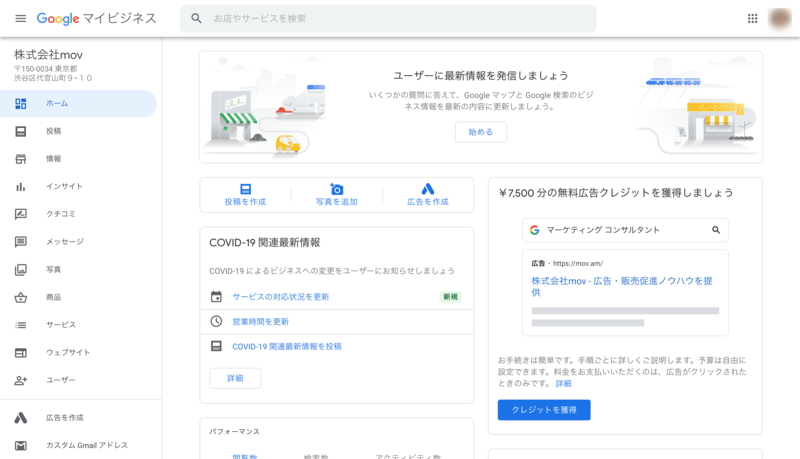
Task: Select ウェブサイト in the sidebar
Action: click(x=78, y=352)
